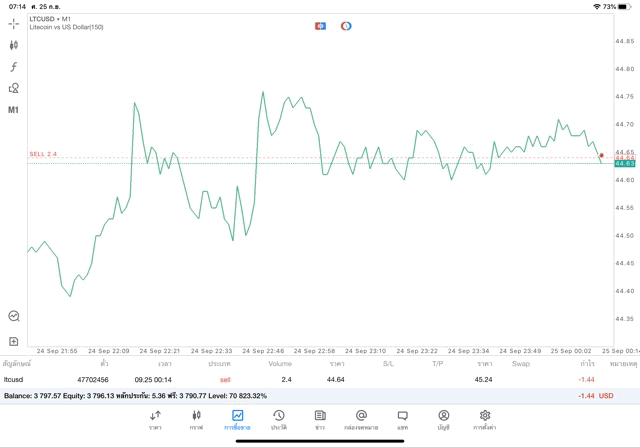Switch to the กราฟ chart tab
The height and width of the screenshot is (447, 640).
click(196, 419)
